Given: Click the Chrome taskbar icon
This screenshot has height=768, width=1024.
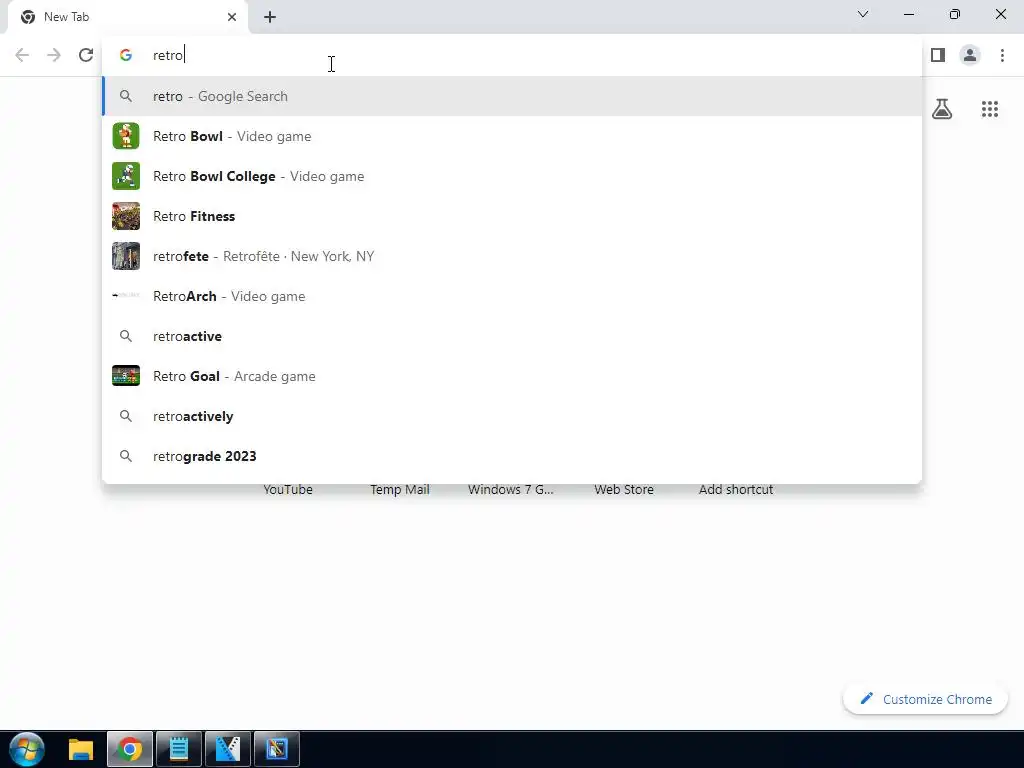Looking at the screenshot, I should click(x=129, y=749).
